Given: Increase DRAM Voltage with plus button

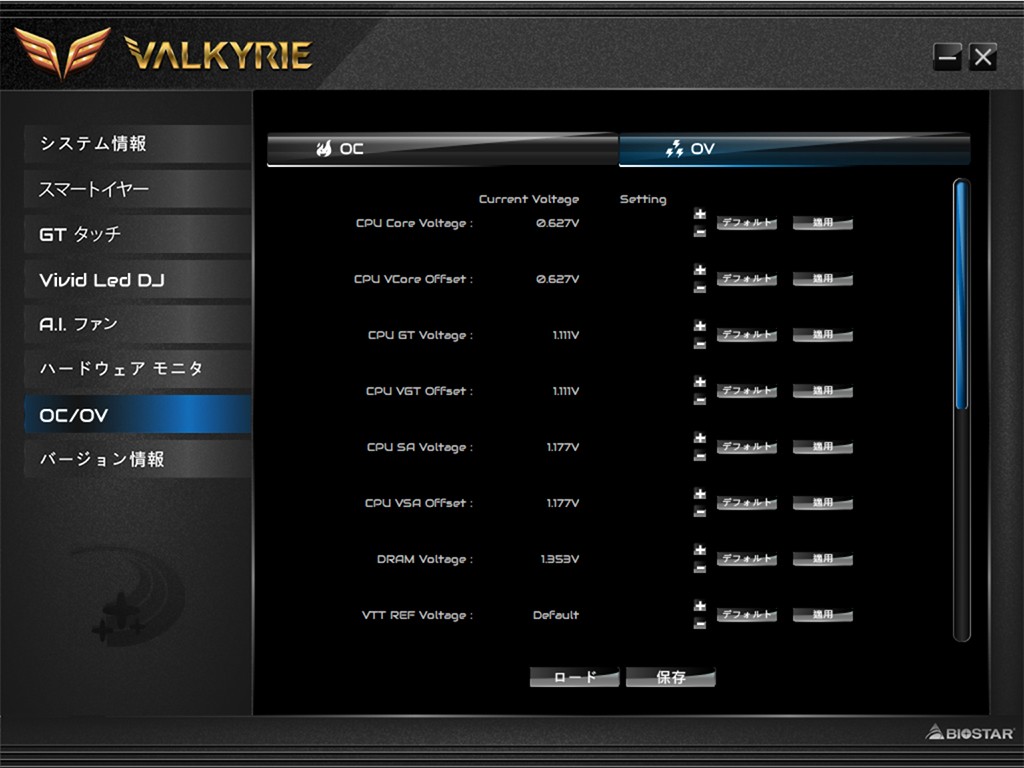Looking at the screenshot, I should [699, 551].
